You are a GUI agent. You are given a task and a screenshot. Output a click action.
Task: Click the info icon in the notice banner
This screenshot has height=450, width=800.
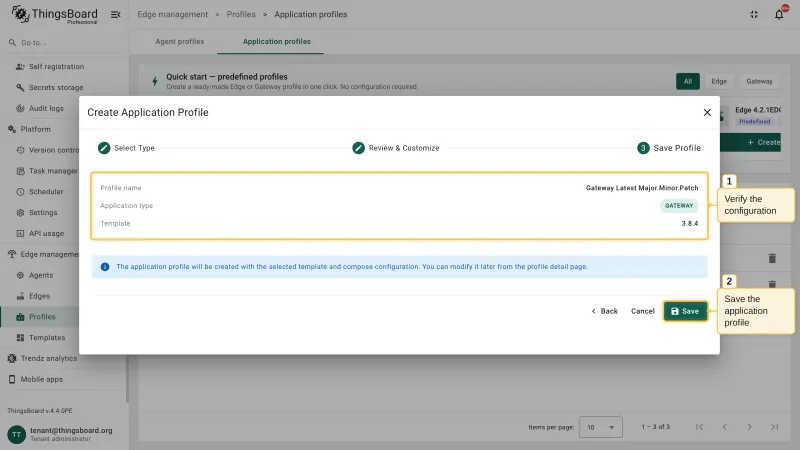(x=105, y=267)
